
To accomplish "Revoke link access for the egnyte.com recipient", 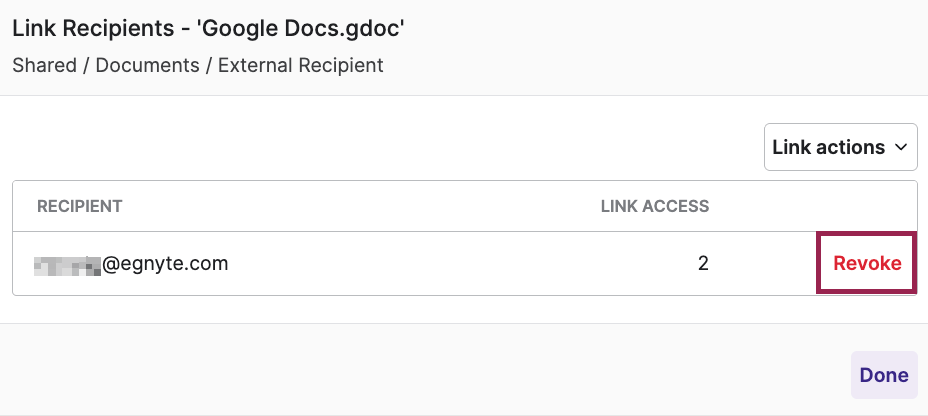I will [867, 263].
